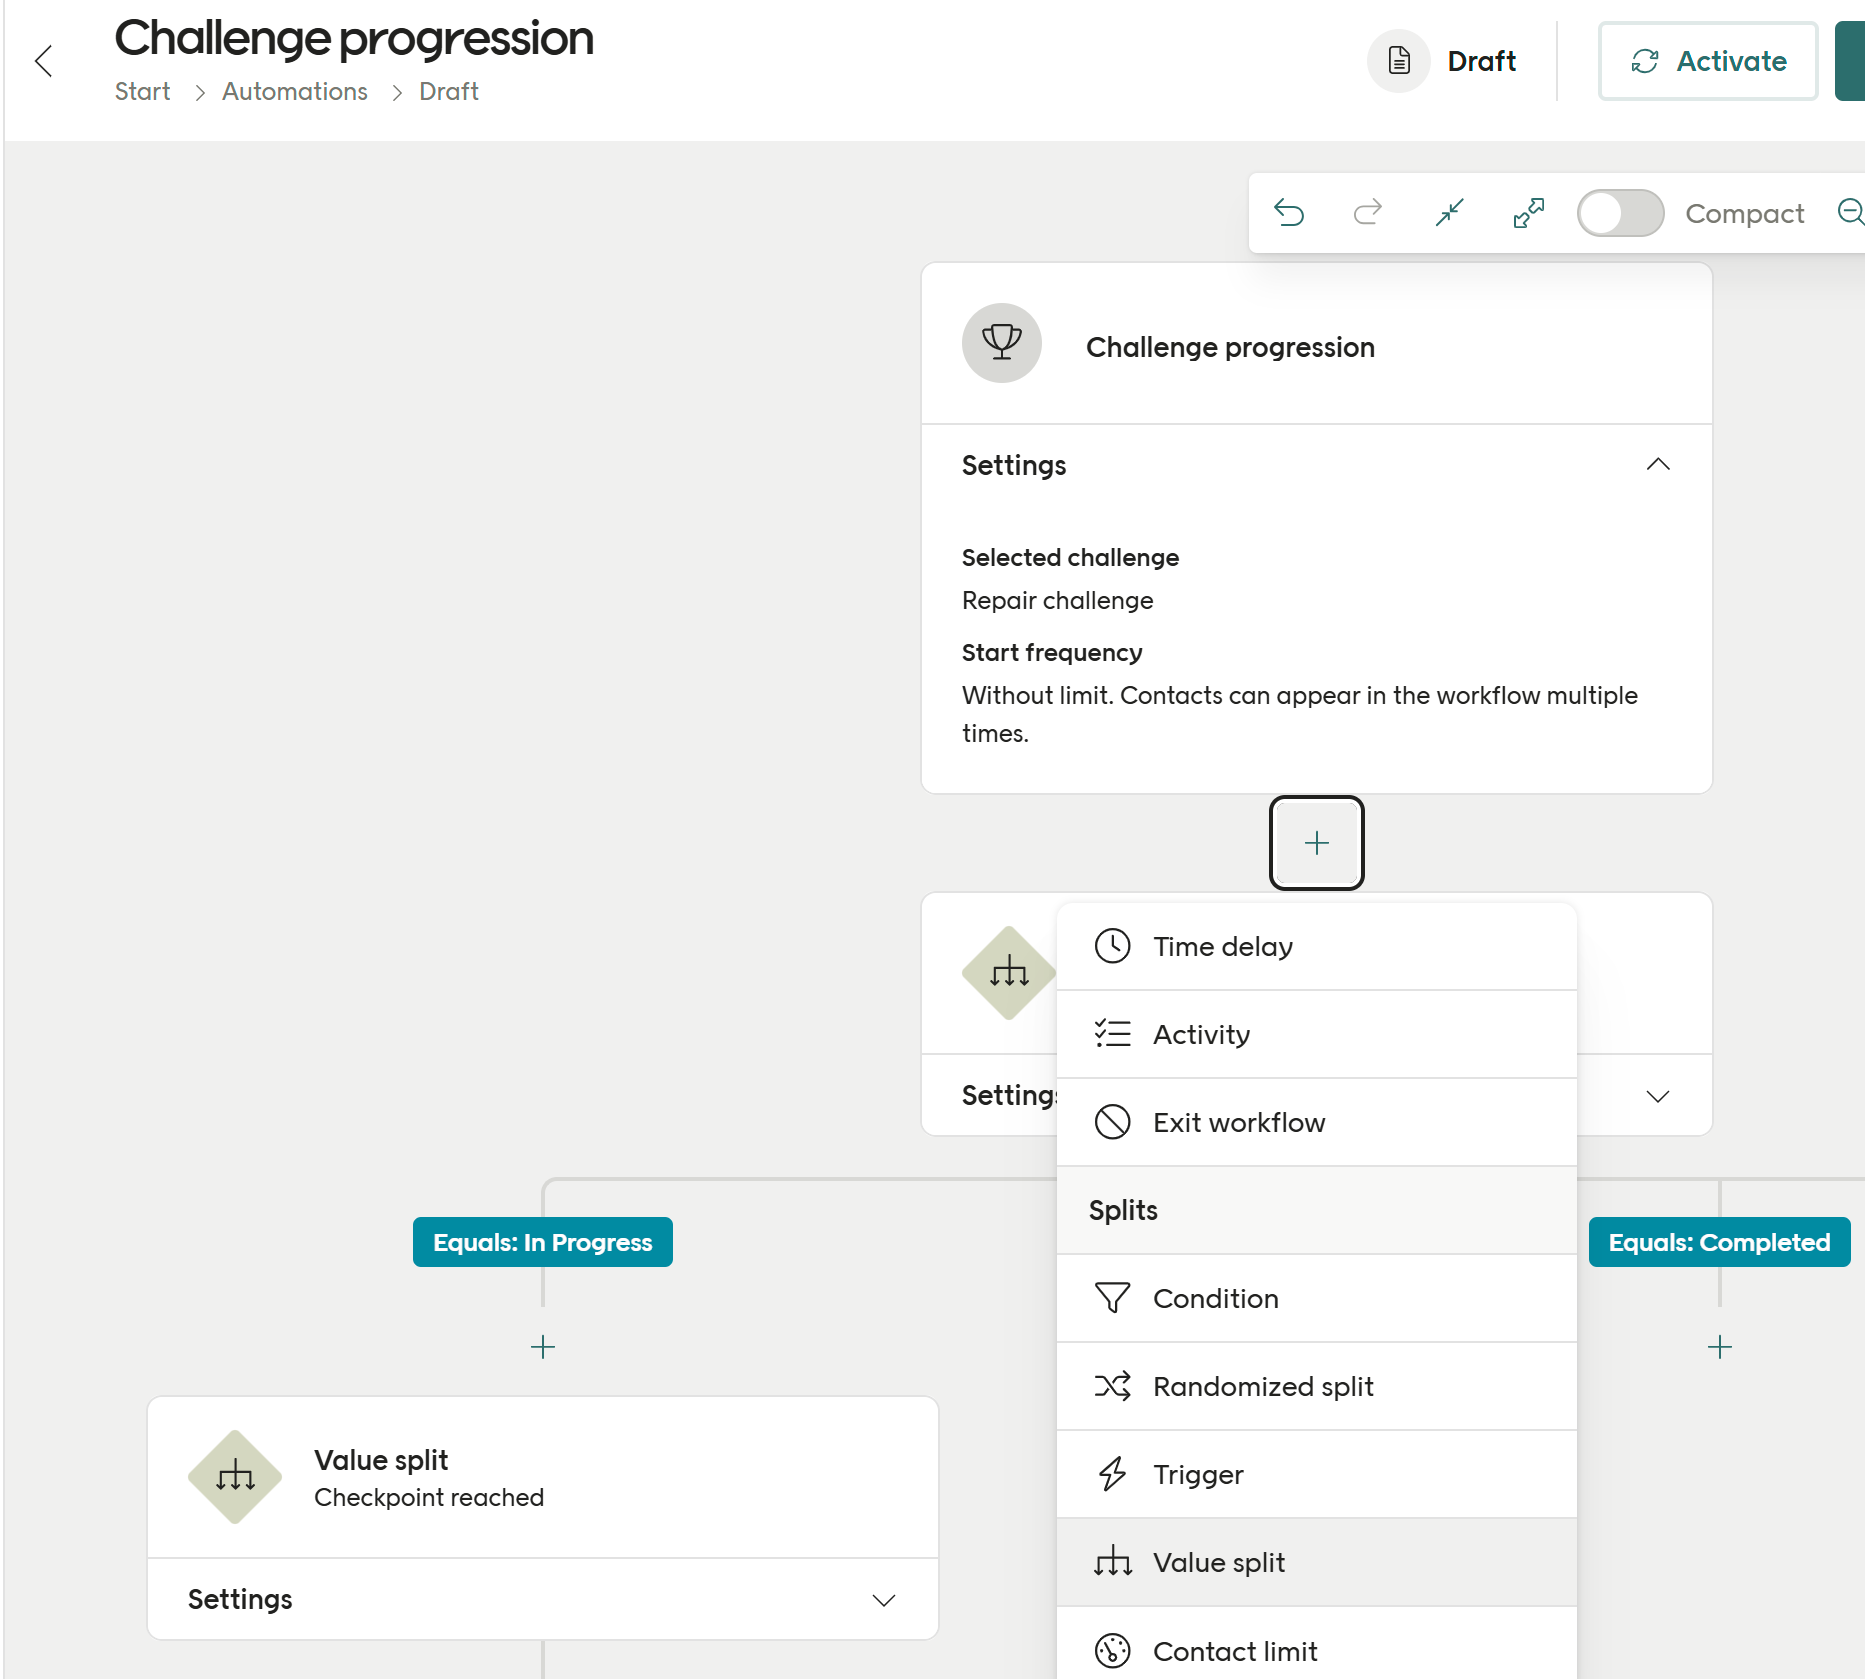Add a step under Equals: In Progress
Viewport: 1865px width, 1679px height.
click(543, 1347)
